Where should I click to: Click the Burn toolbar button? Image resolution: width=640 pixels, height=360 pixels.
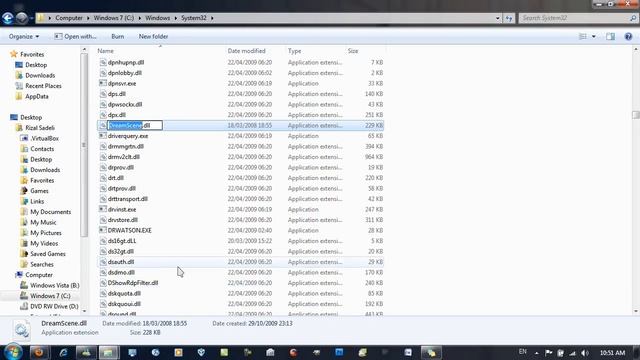[118, 36]
